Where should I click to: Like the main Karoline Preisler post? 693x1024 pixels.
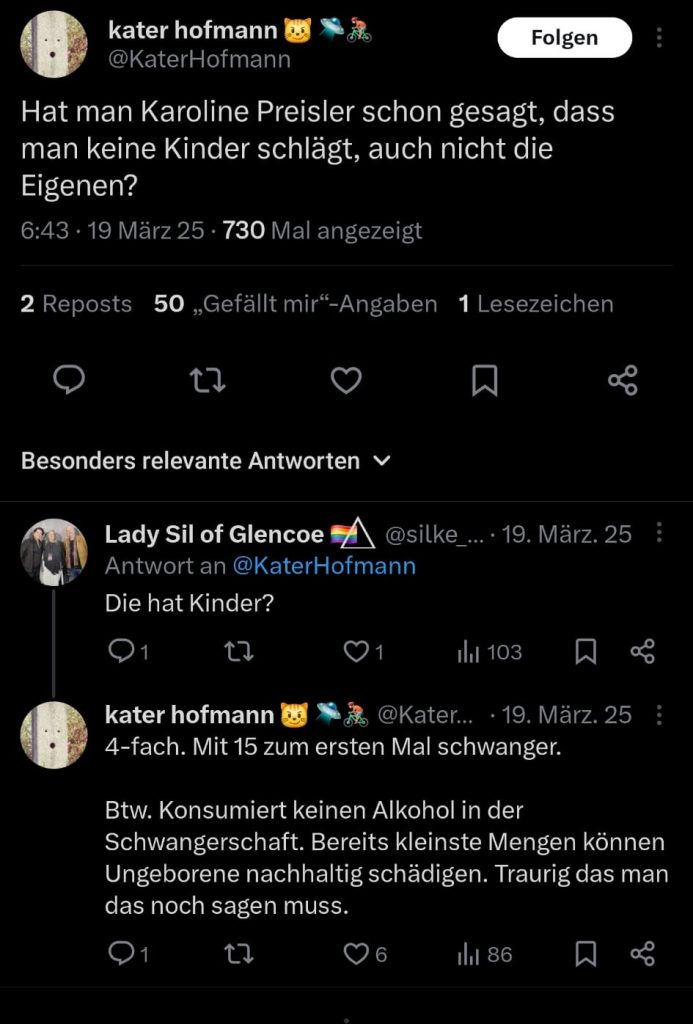point(346,380)
